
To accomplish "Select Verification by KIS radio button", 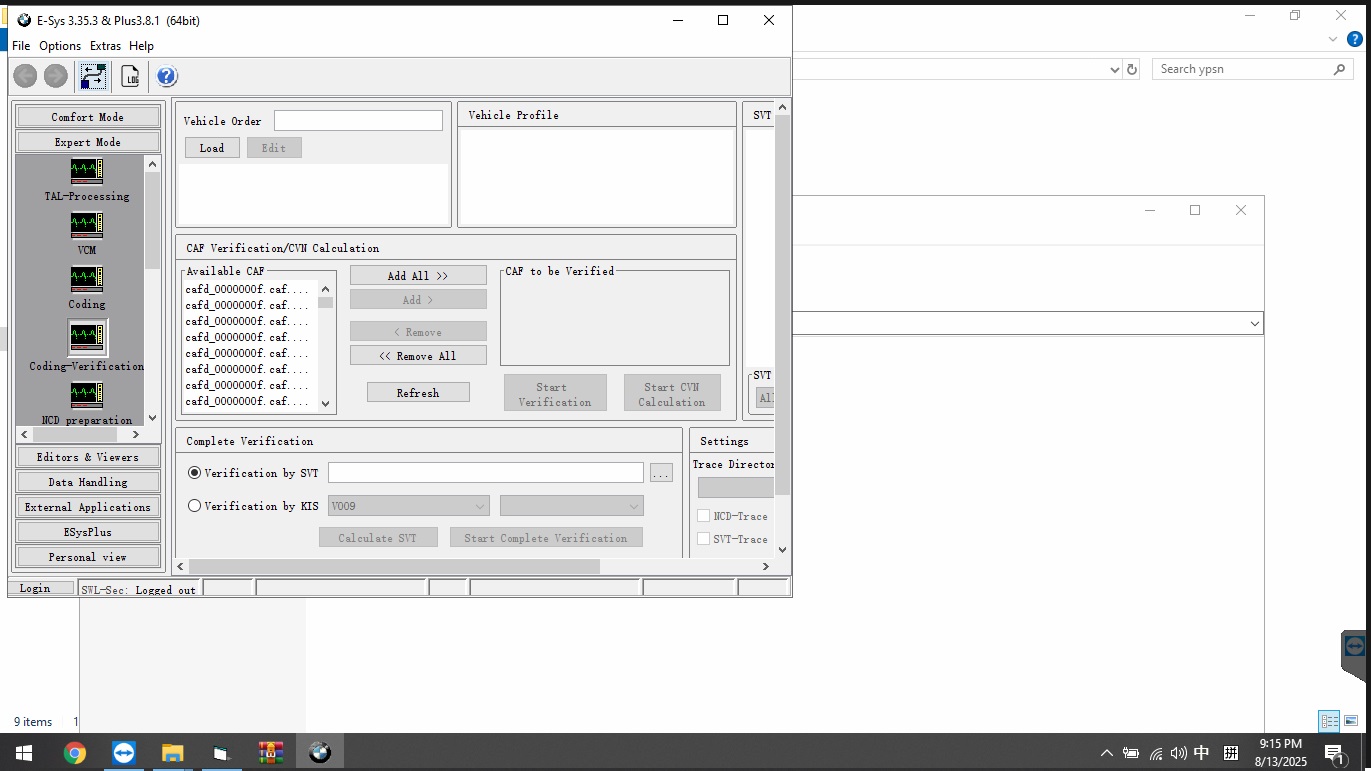I will pos(195,506).
